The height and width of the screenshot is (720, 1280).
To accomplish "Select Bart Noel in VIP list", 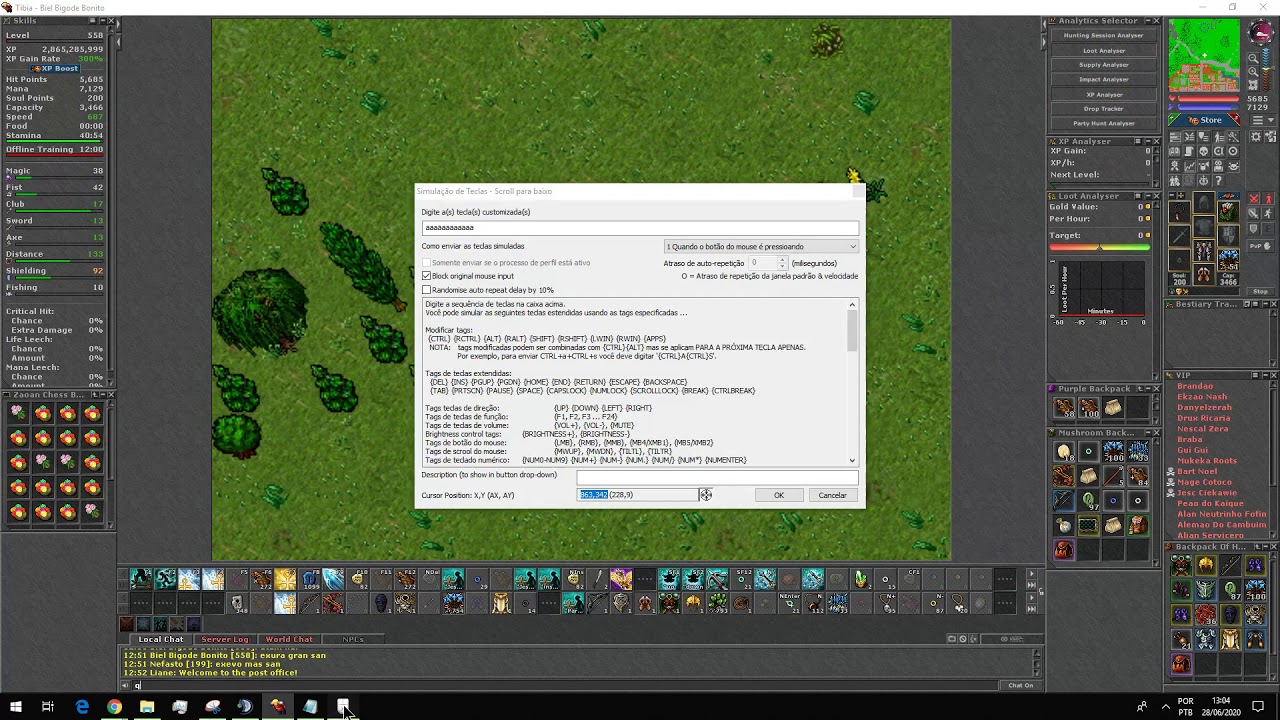I will [x=1197, y=472].
